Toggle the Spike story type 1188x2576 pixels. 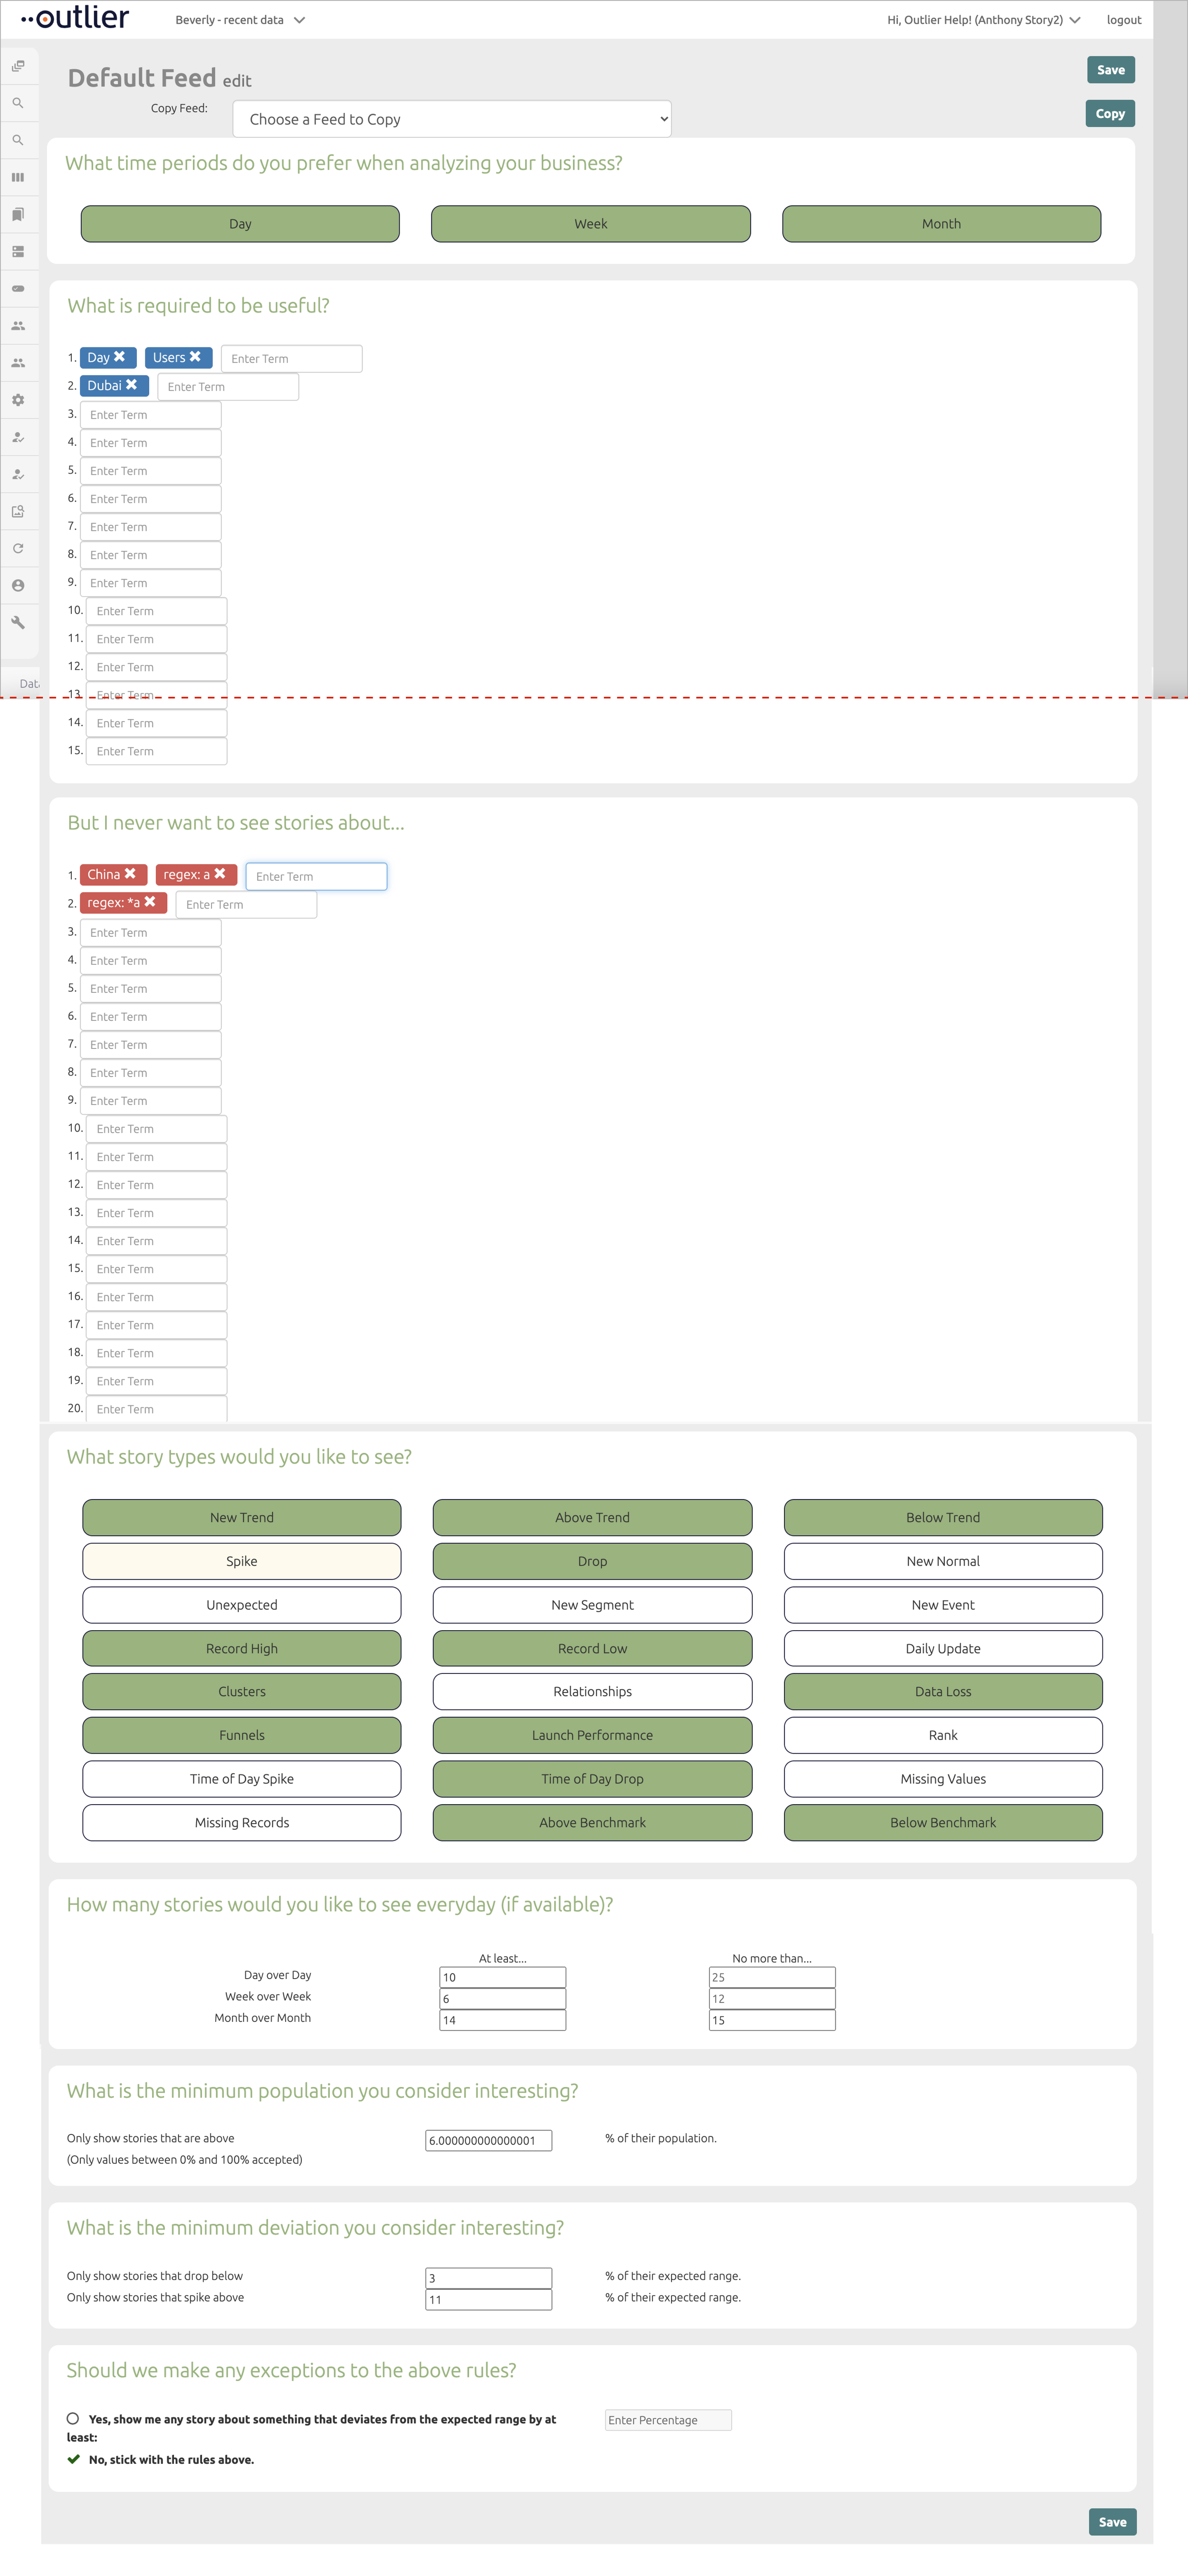pos(241,1561)
